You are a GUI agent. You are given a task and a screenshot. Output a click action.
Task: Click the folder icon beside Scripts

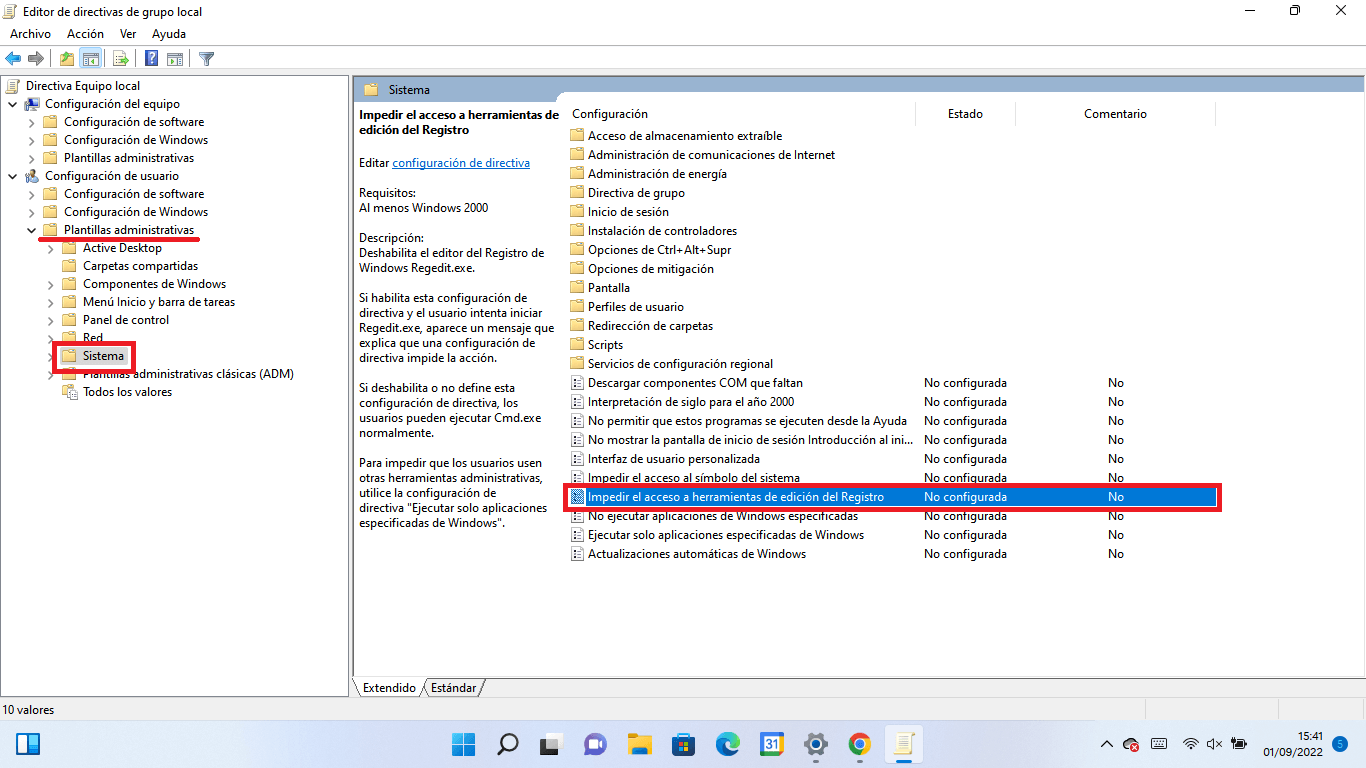coord(577,345)
